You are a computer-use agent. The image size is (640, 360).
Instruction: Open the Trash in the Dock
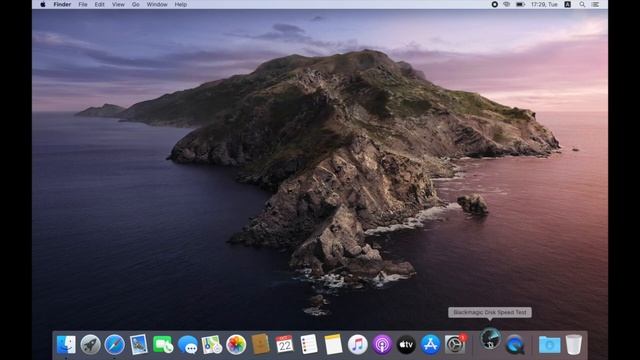(x=573, y=345)
